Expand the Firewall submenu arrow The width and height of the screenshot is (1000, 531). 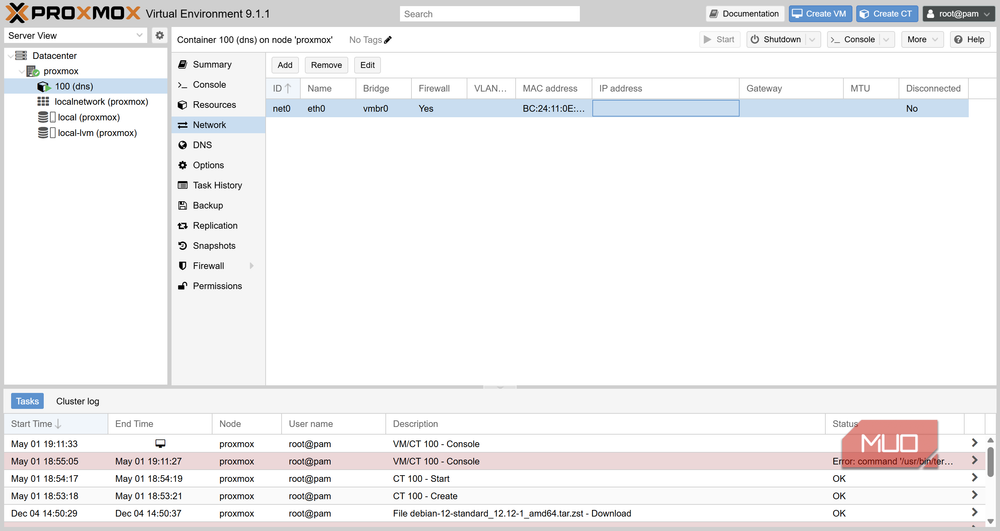coord(251,266)
